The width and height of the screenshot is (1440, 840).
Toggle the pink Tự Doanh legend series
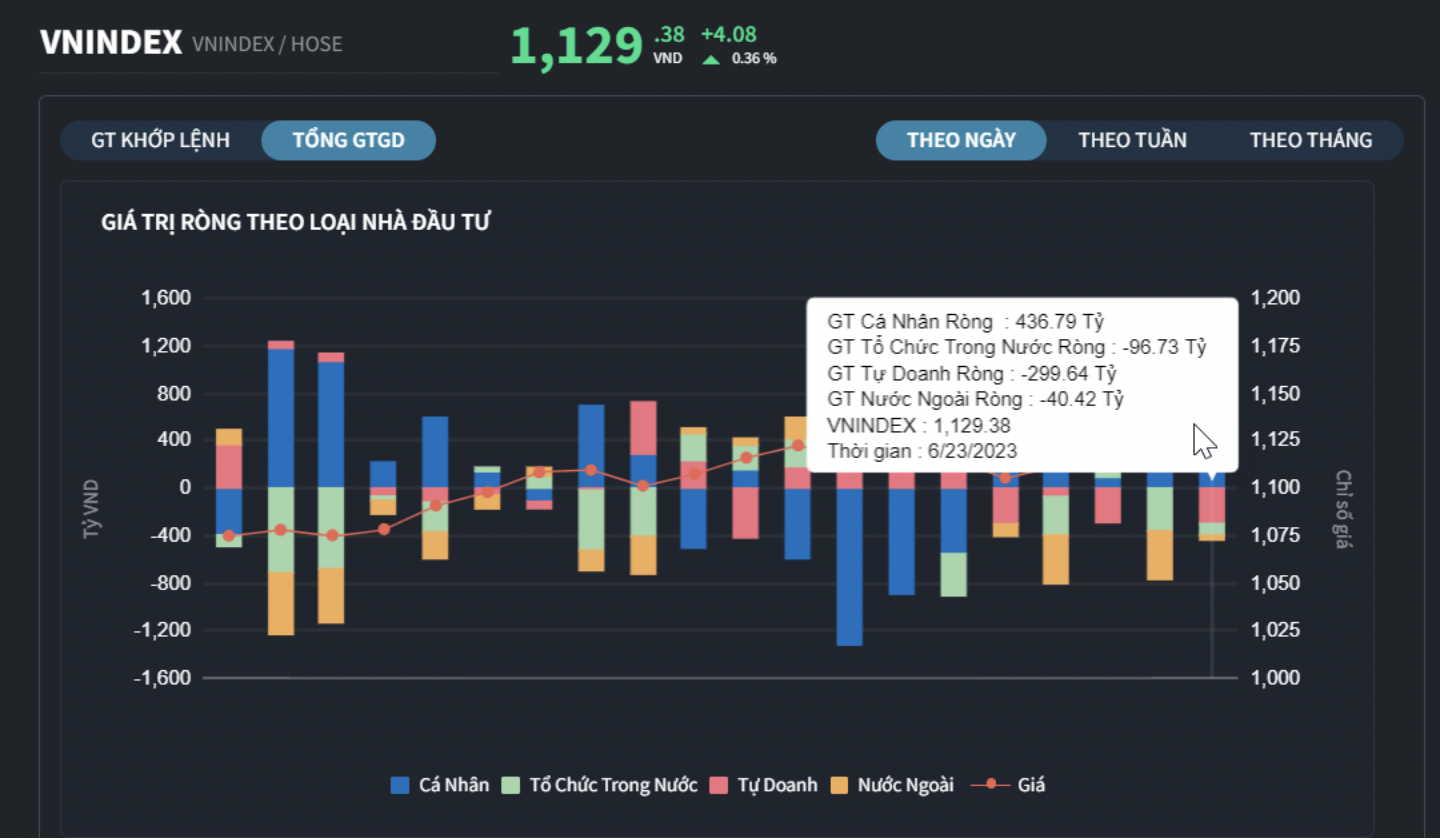[764, 785]
